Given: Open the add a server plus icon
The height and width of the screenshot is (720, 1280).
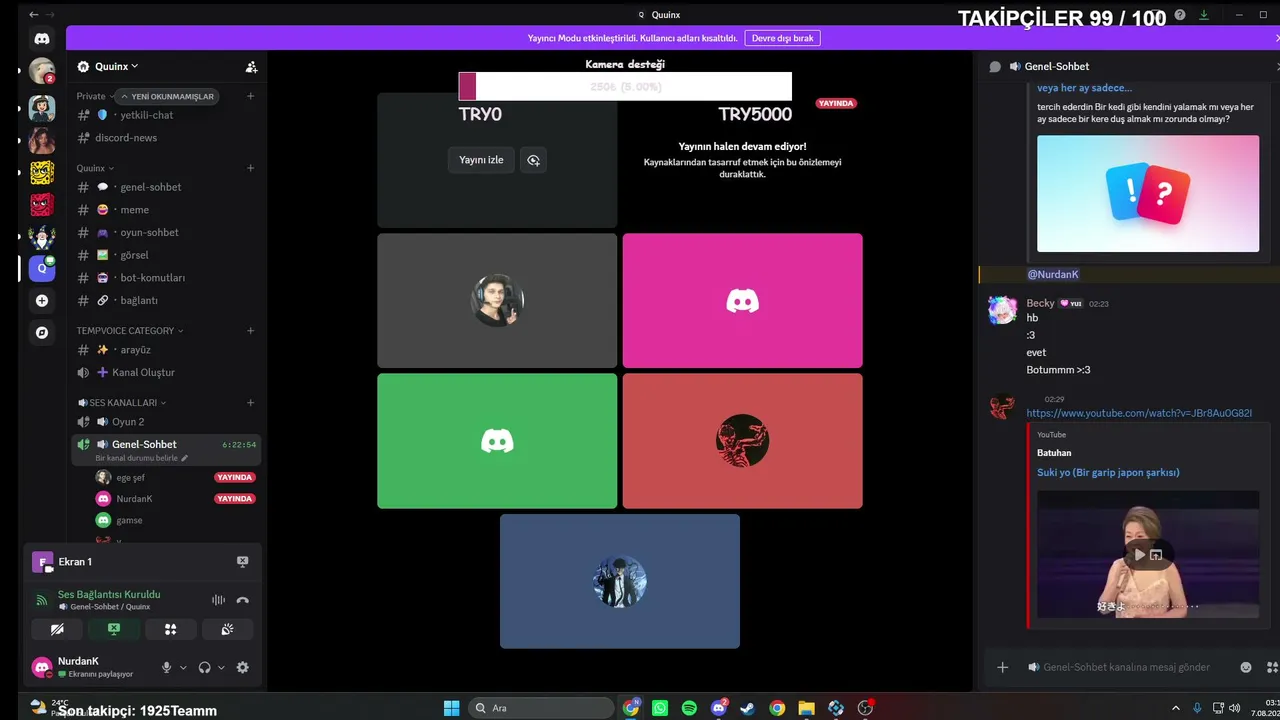Looking at the screenshot, I should tap(42, 301).
